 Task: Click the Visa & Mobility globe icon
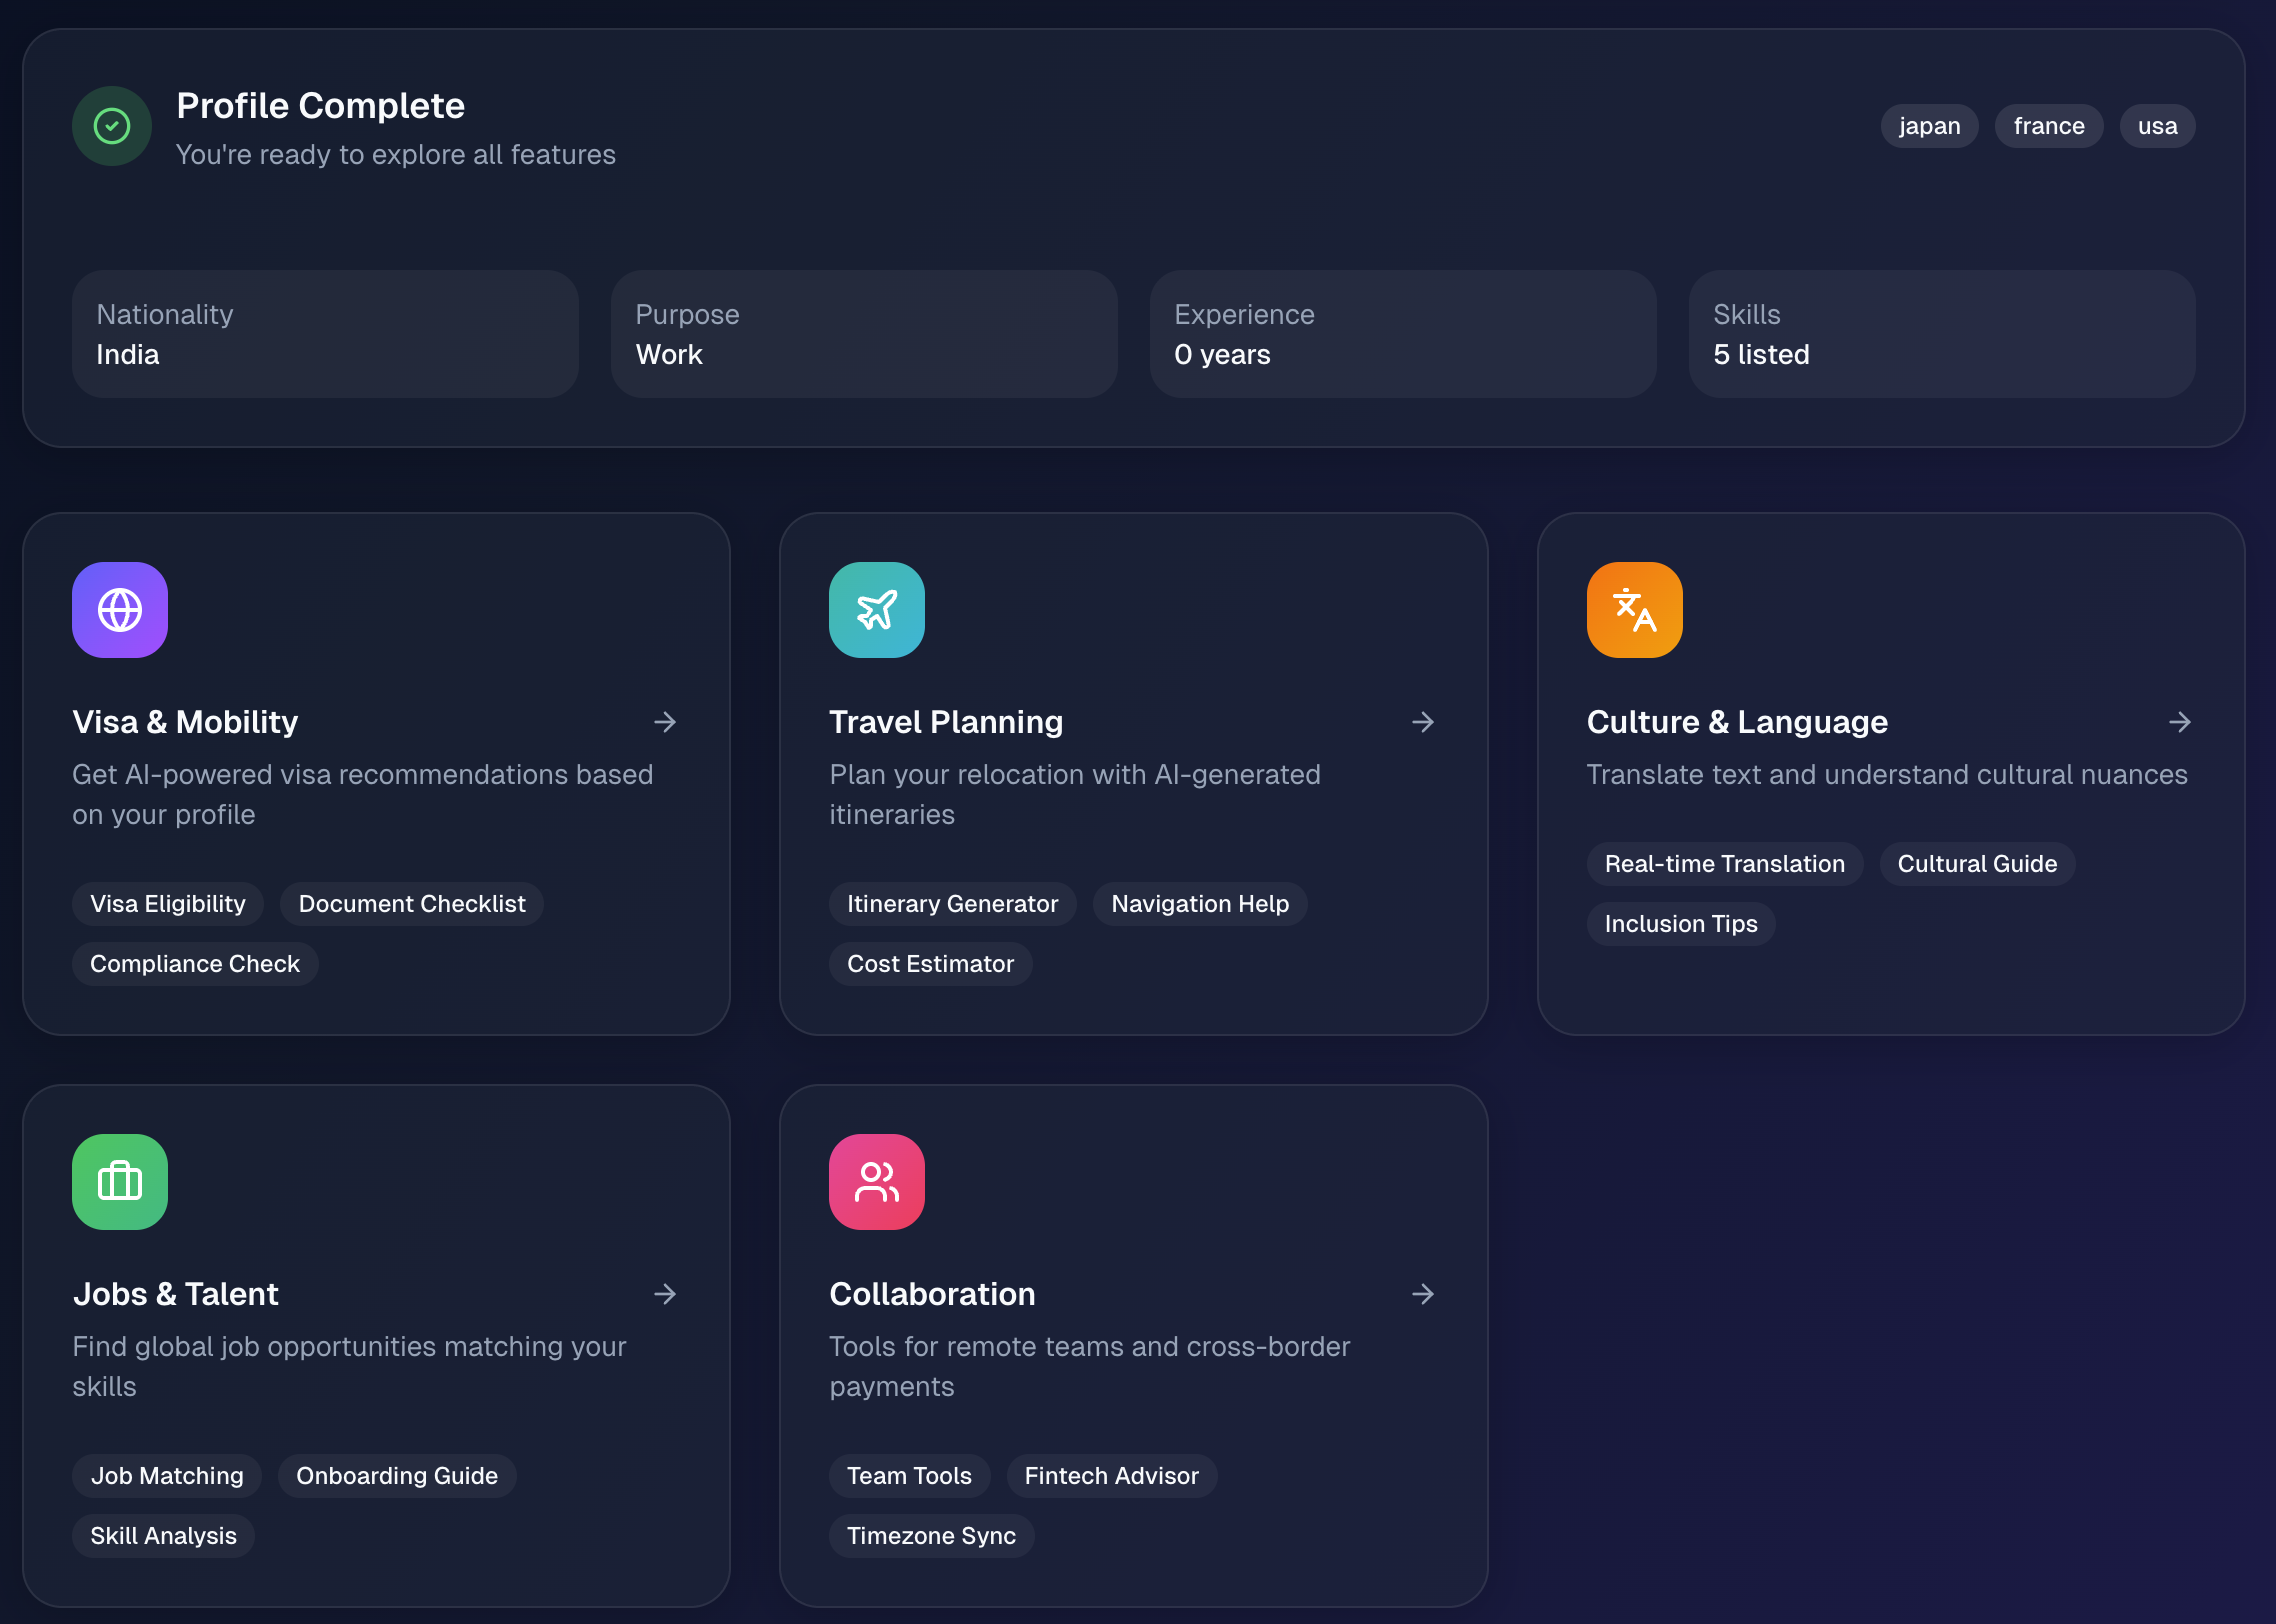click(120, 610)
